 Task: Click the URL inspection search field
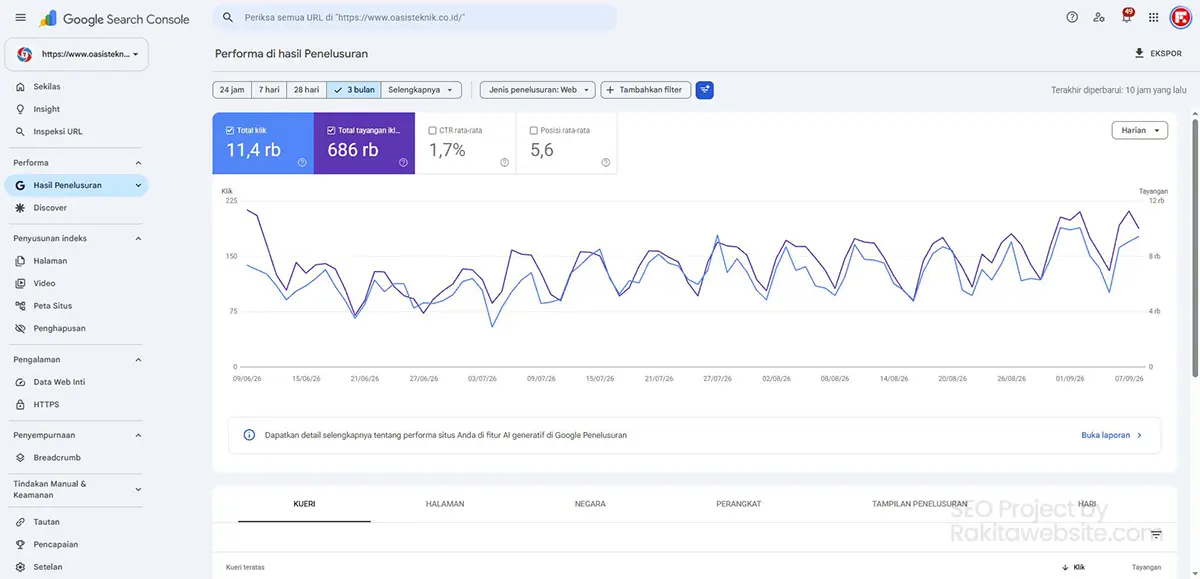pos(415,18)
